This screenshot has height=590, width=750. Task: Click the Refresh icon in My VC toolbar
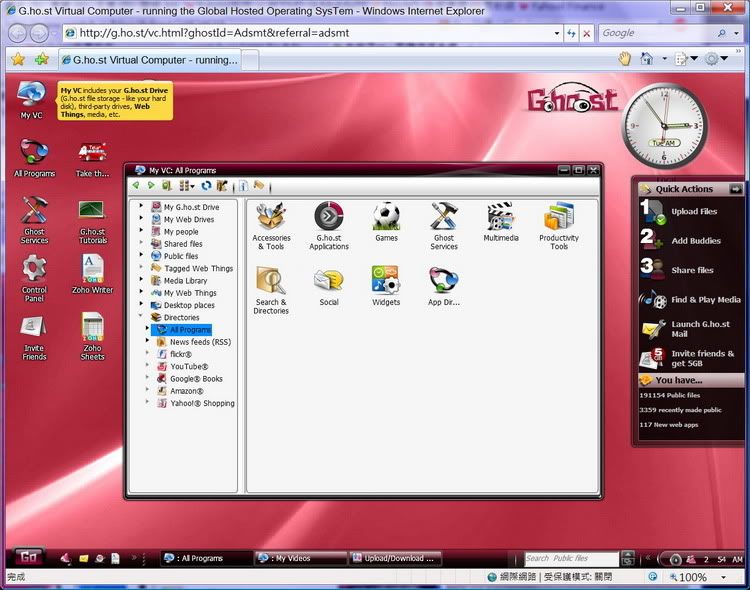tap(206, 186)
